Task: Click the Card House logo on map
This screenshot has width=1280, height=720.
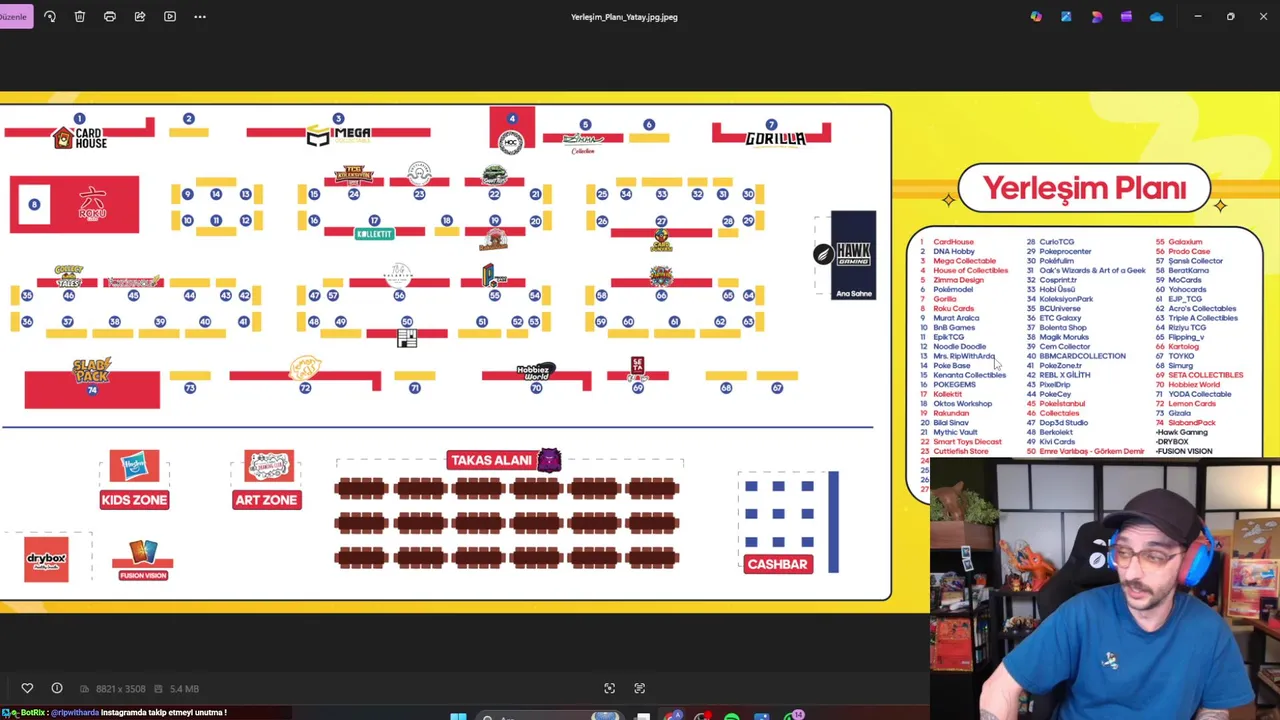Action: point(79,138)
